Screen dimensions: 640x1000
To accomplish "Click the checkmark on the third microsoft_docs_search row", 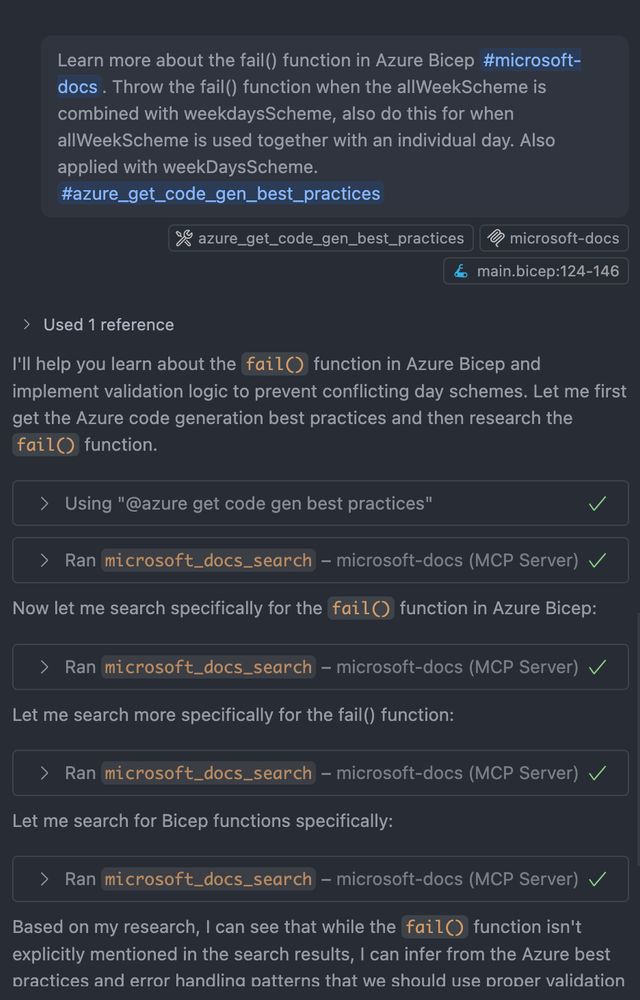I will (597, 774).
